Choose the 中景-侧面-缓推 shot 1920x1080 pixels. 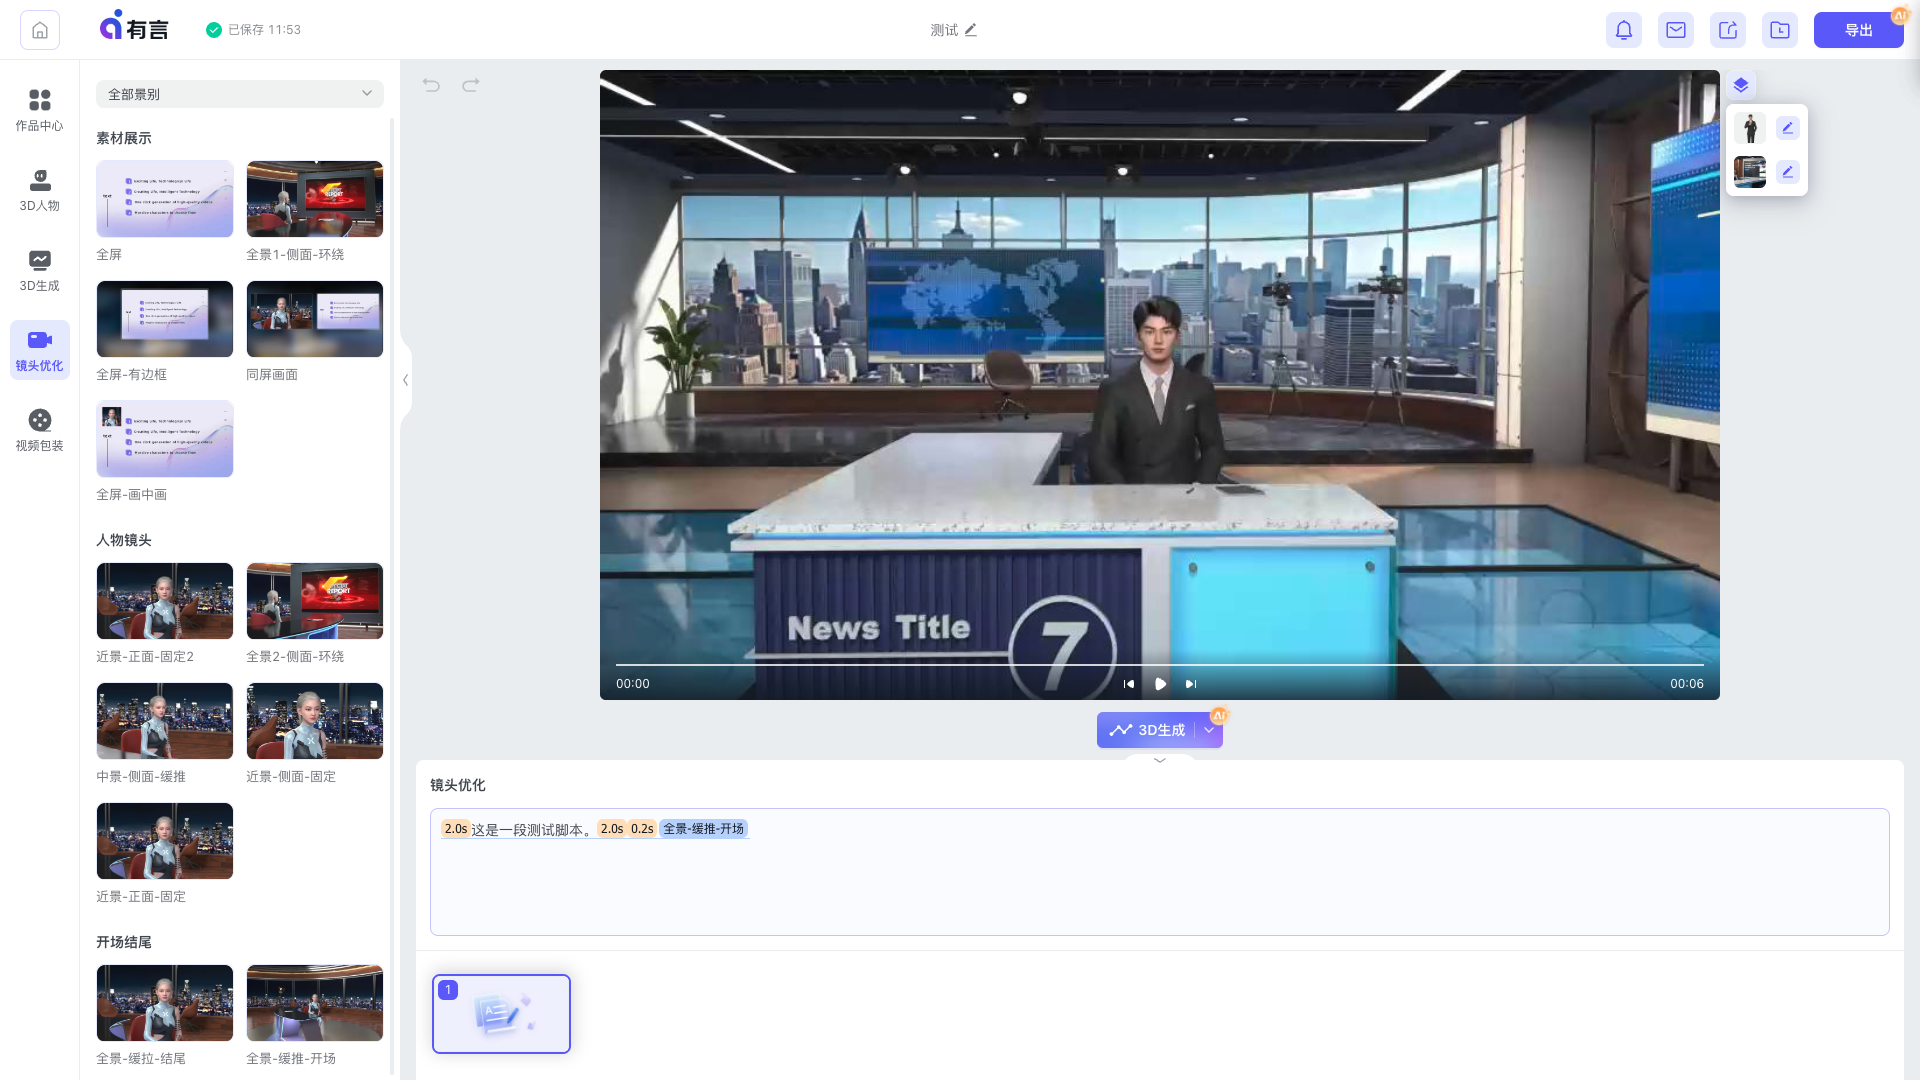[165, 721]
